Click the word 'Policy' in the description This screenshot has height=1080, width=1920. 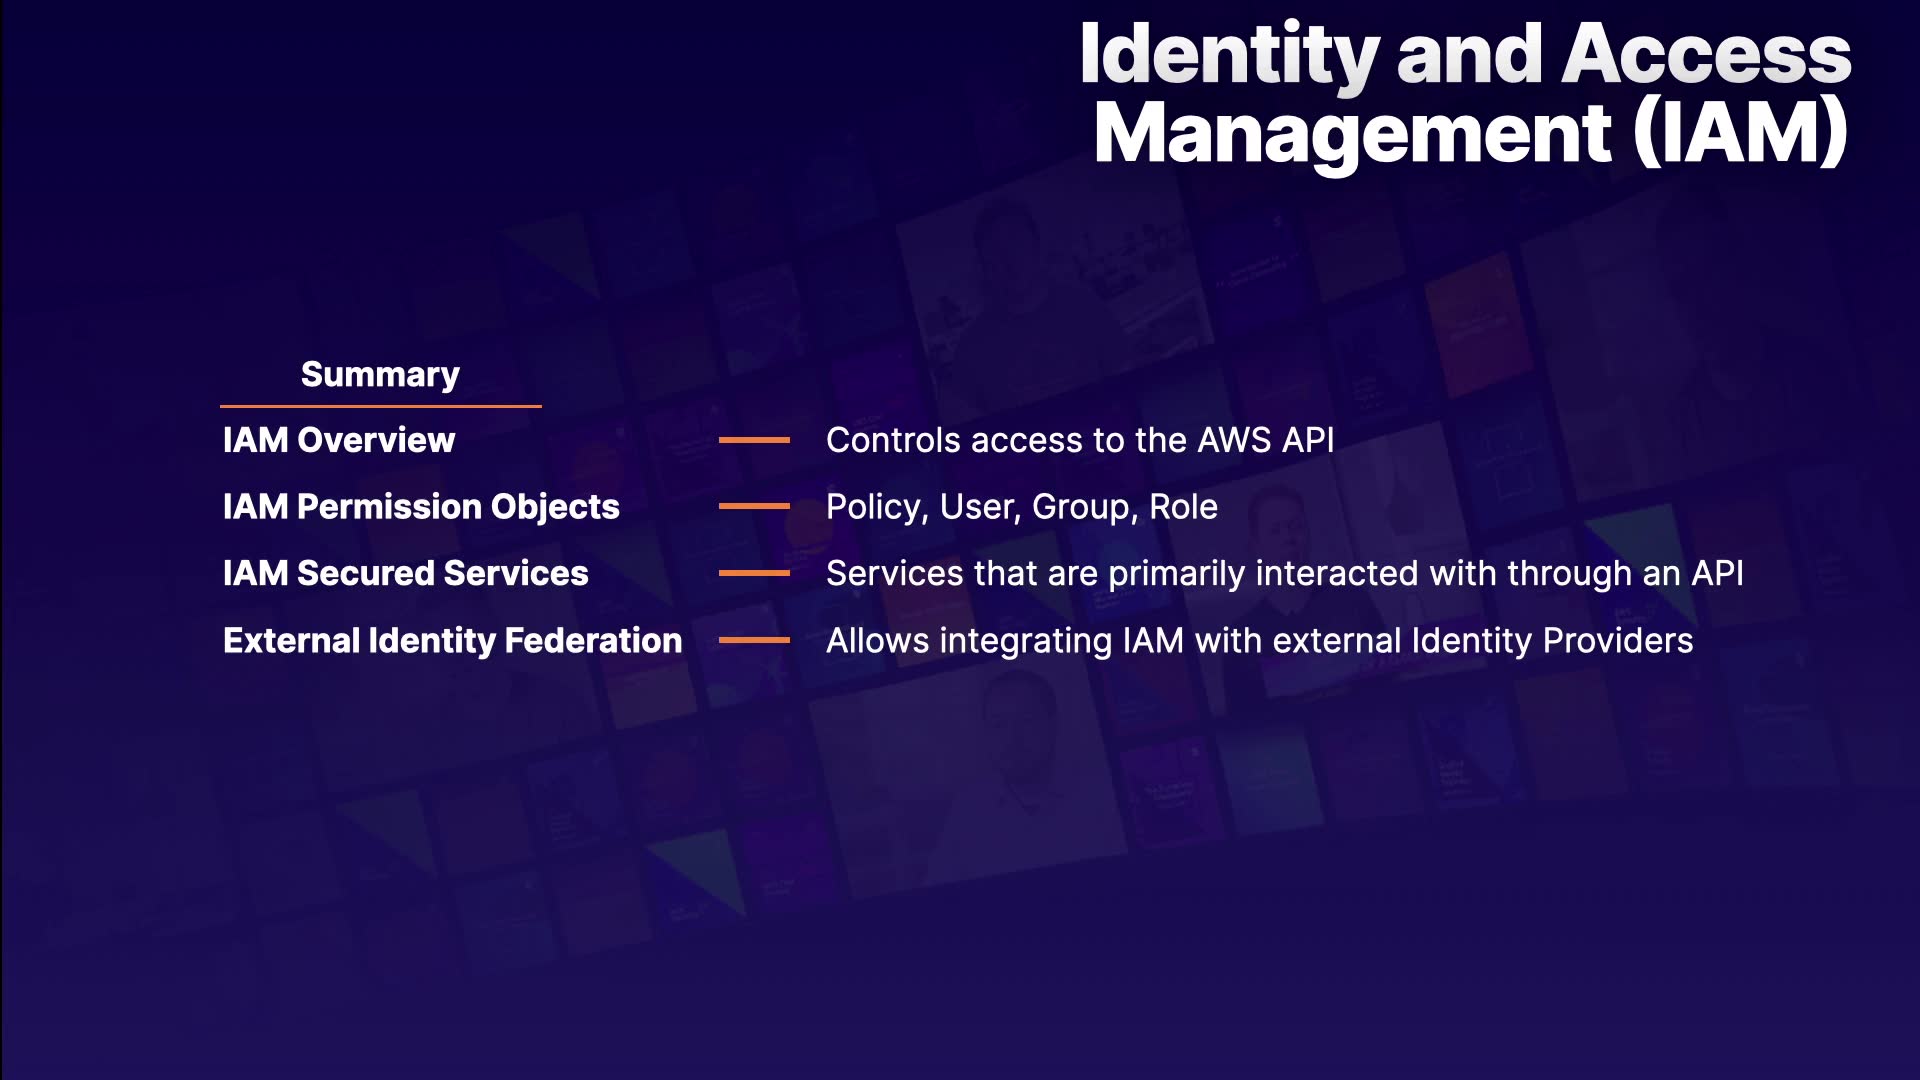873,507
